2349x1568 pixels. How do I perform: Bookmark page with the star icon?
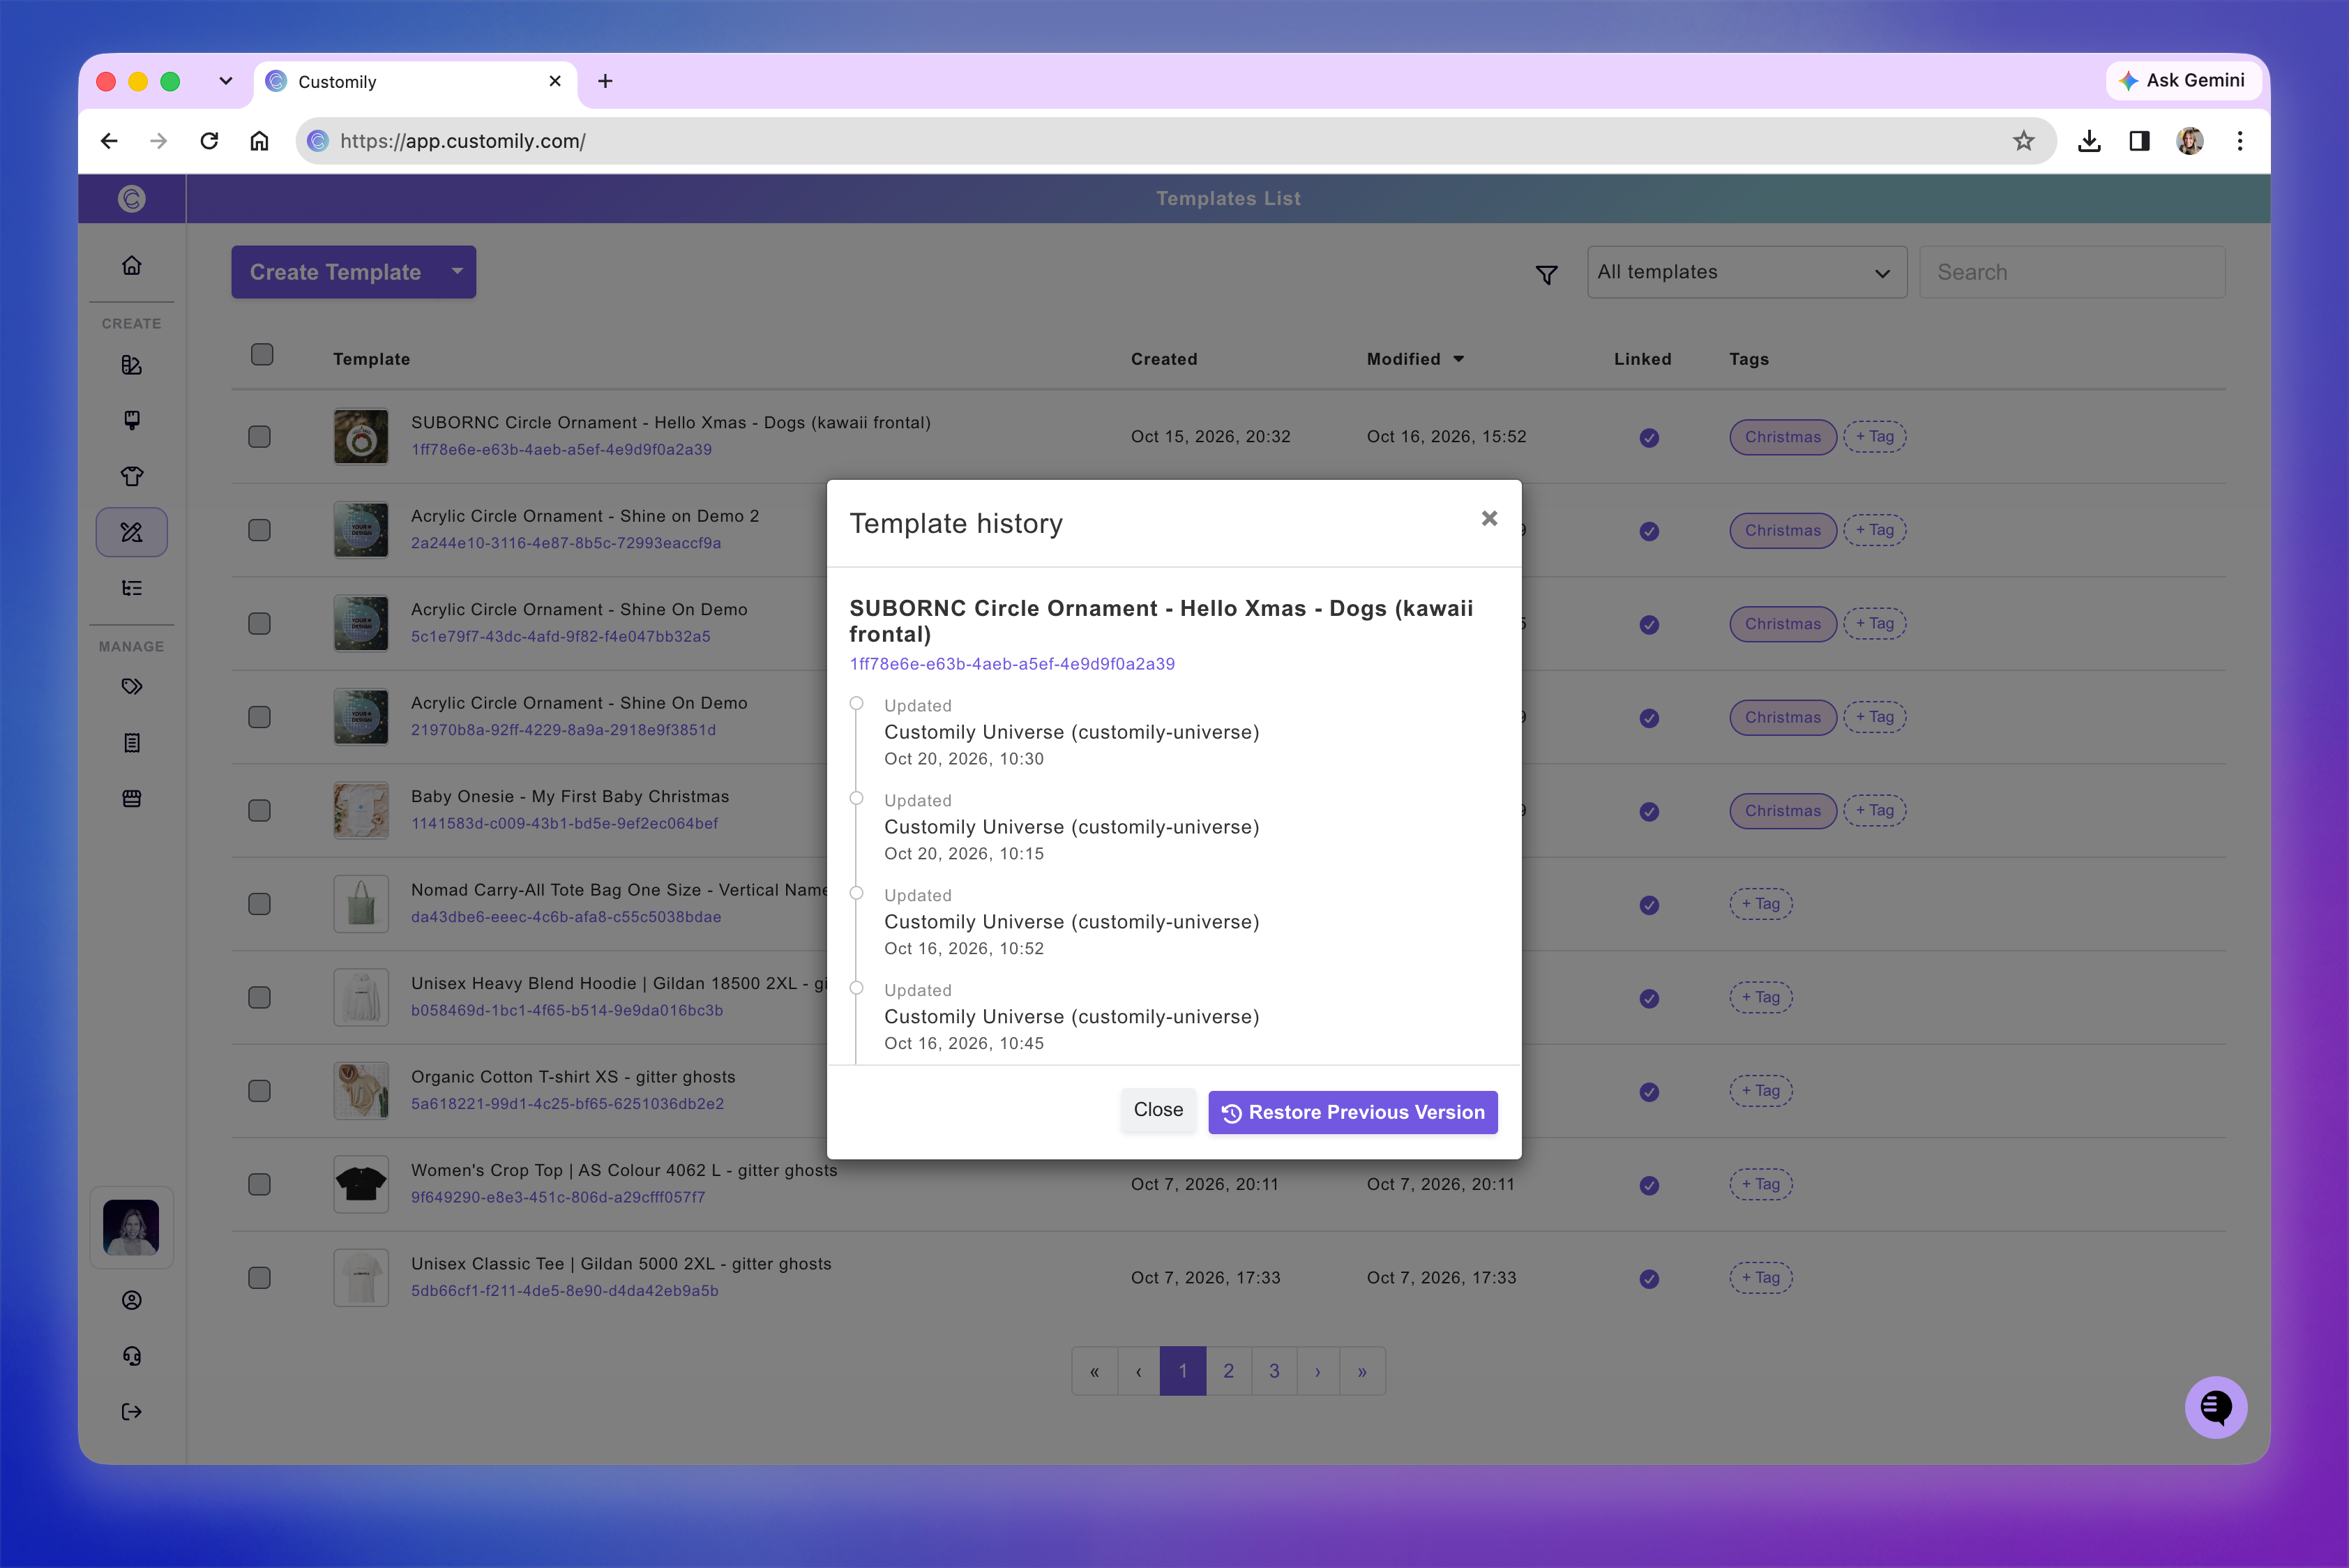(x=2023, y=141)
